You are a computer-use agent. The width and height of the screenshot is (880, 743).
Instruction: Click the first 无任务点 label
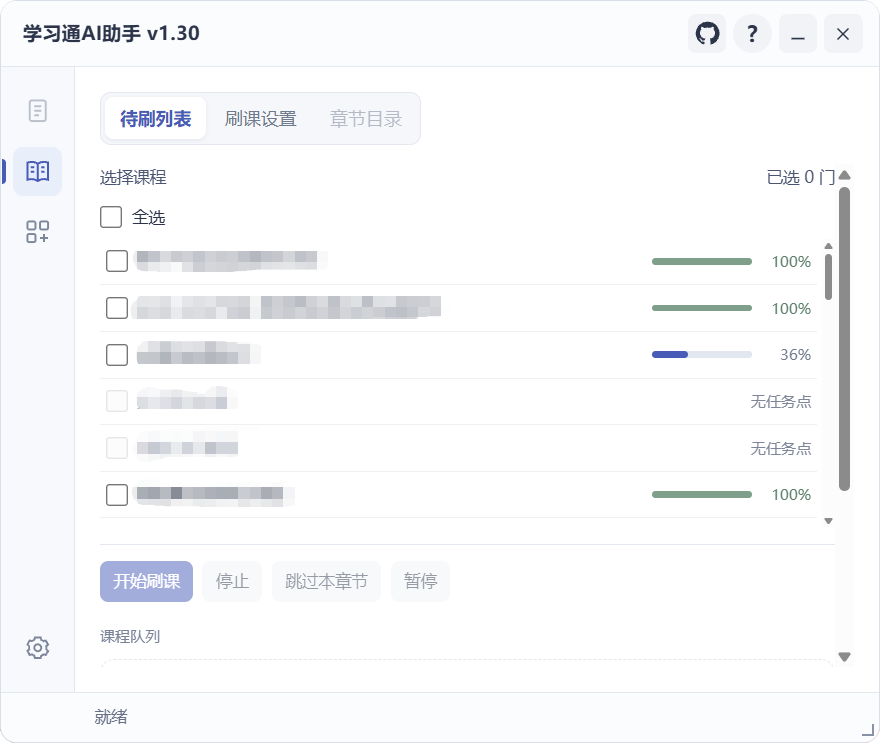coord(781,401)
